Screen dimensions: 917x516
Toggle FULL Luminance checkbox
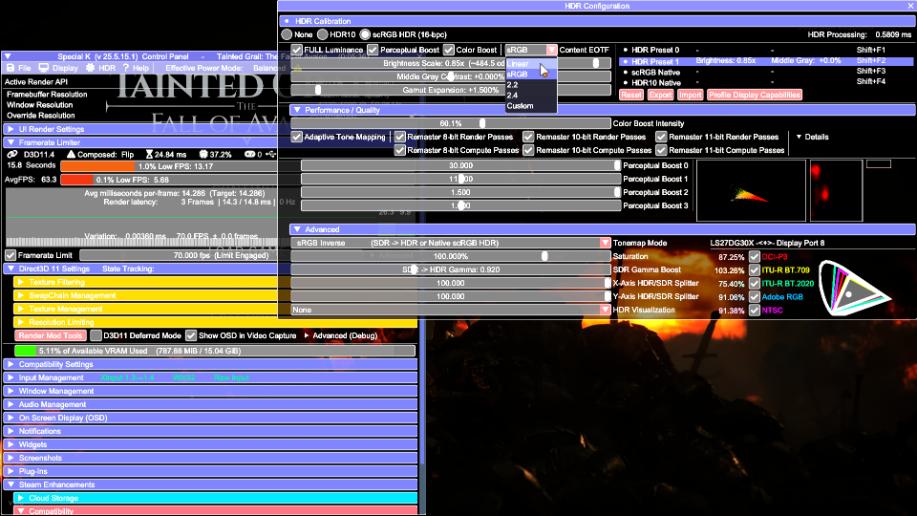coord(297,50)
